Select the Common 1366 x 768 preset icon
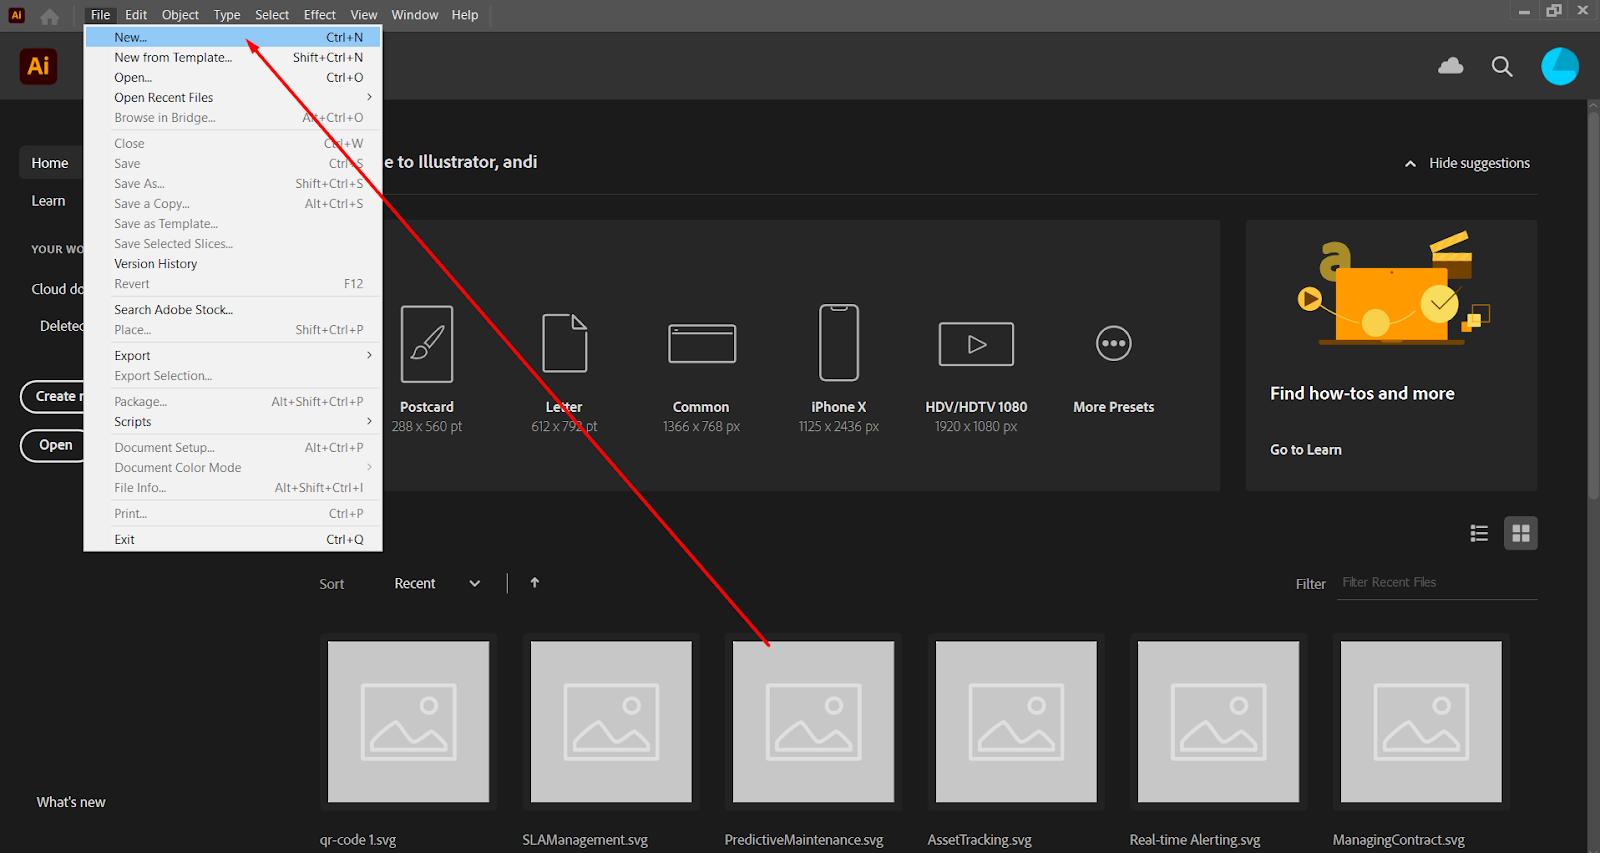Screen dimensions: 1600x853 (702, 344)
